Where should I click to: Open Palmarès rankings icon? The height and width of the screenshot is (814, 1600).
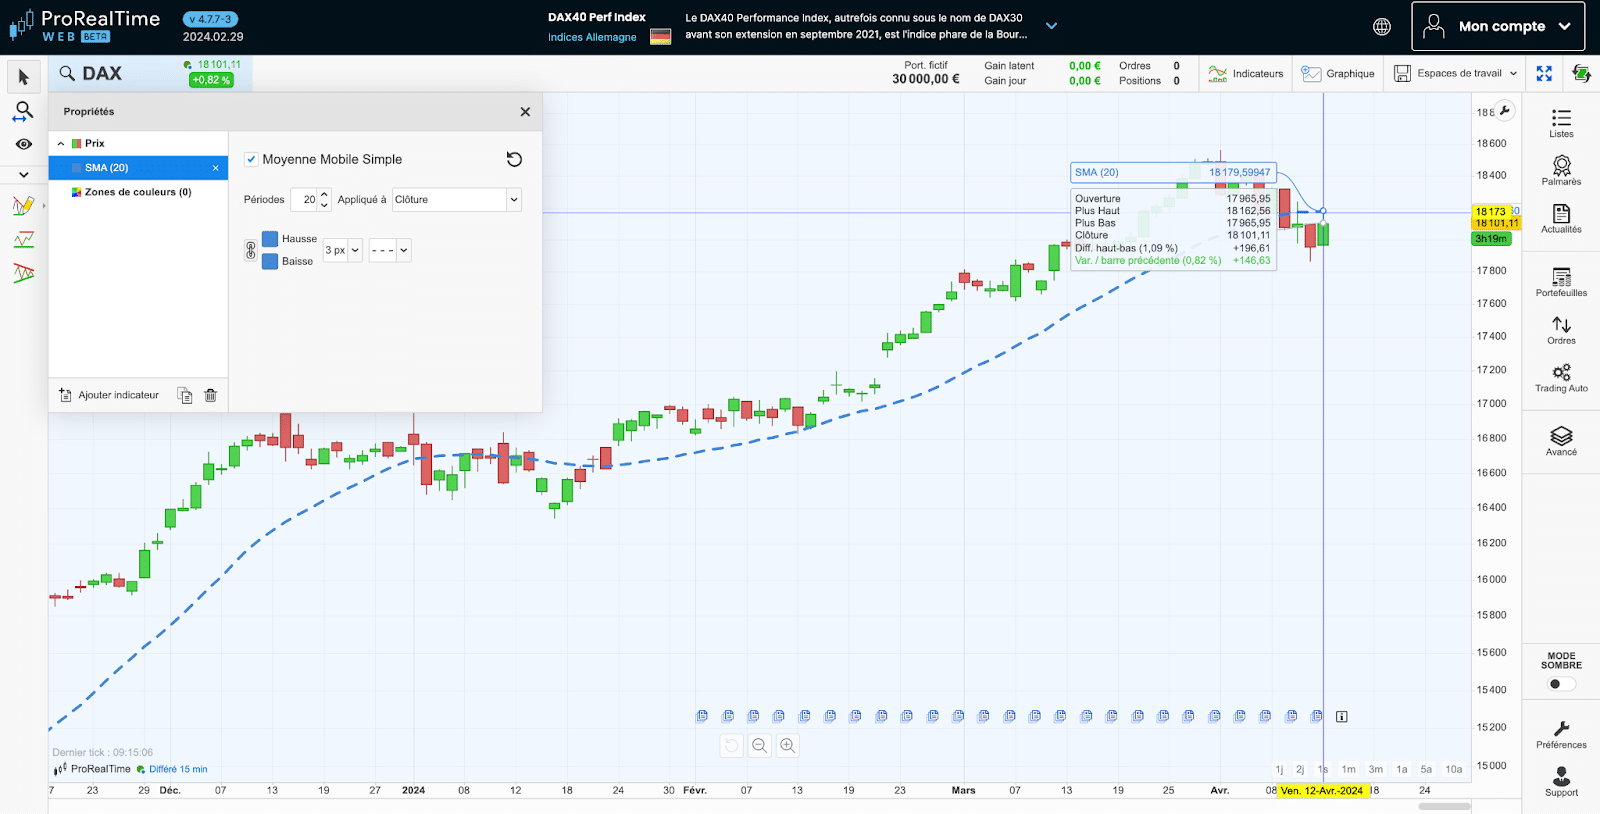[x=1561, y=169]
